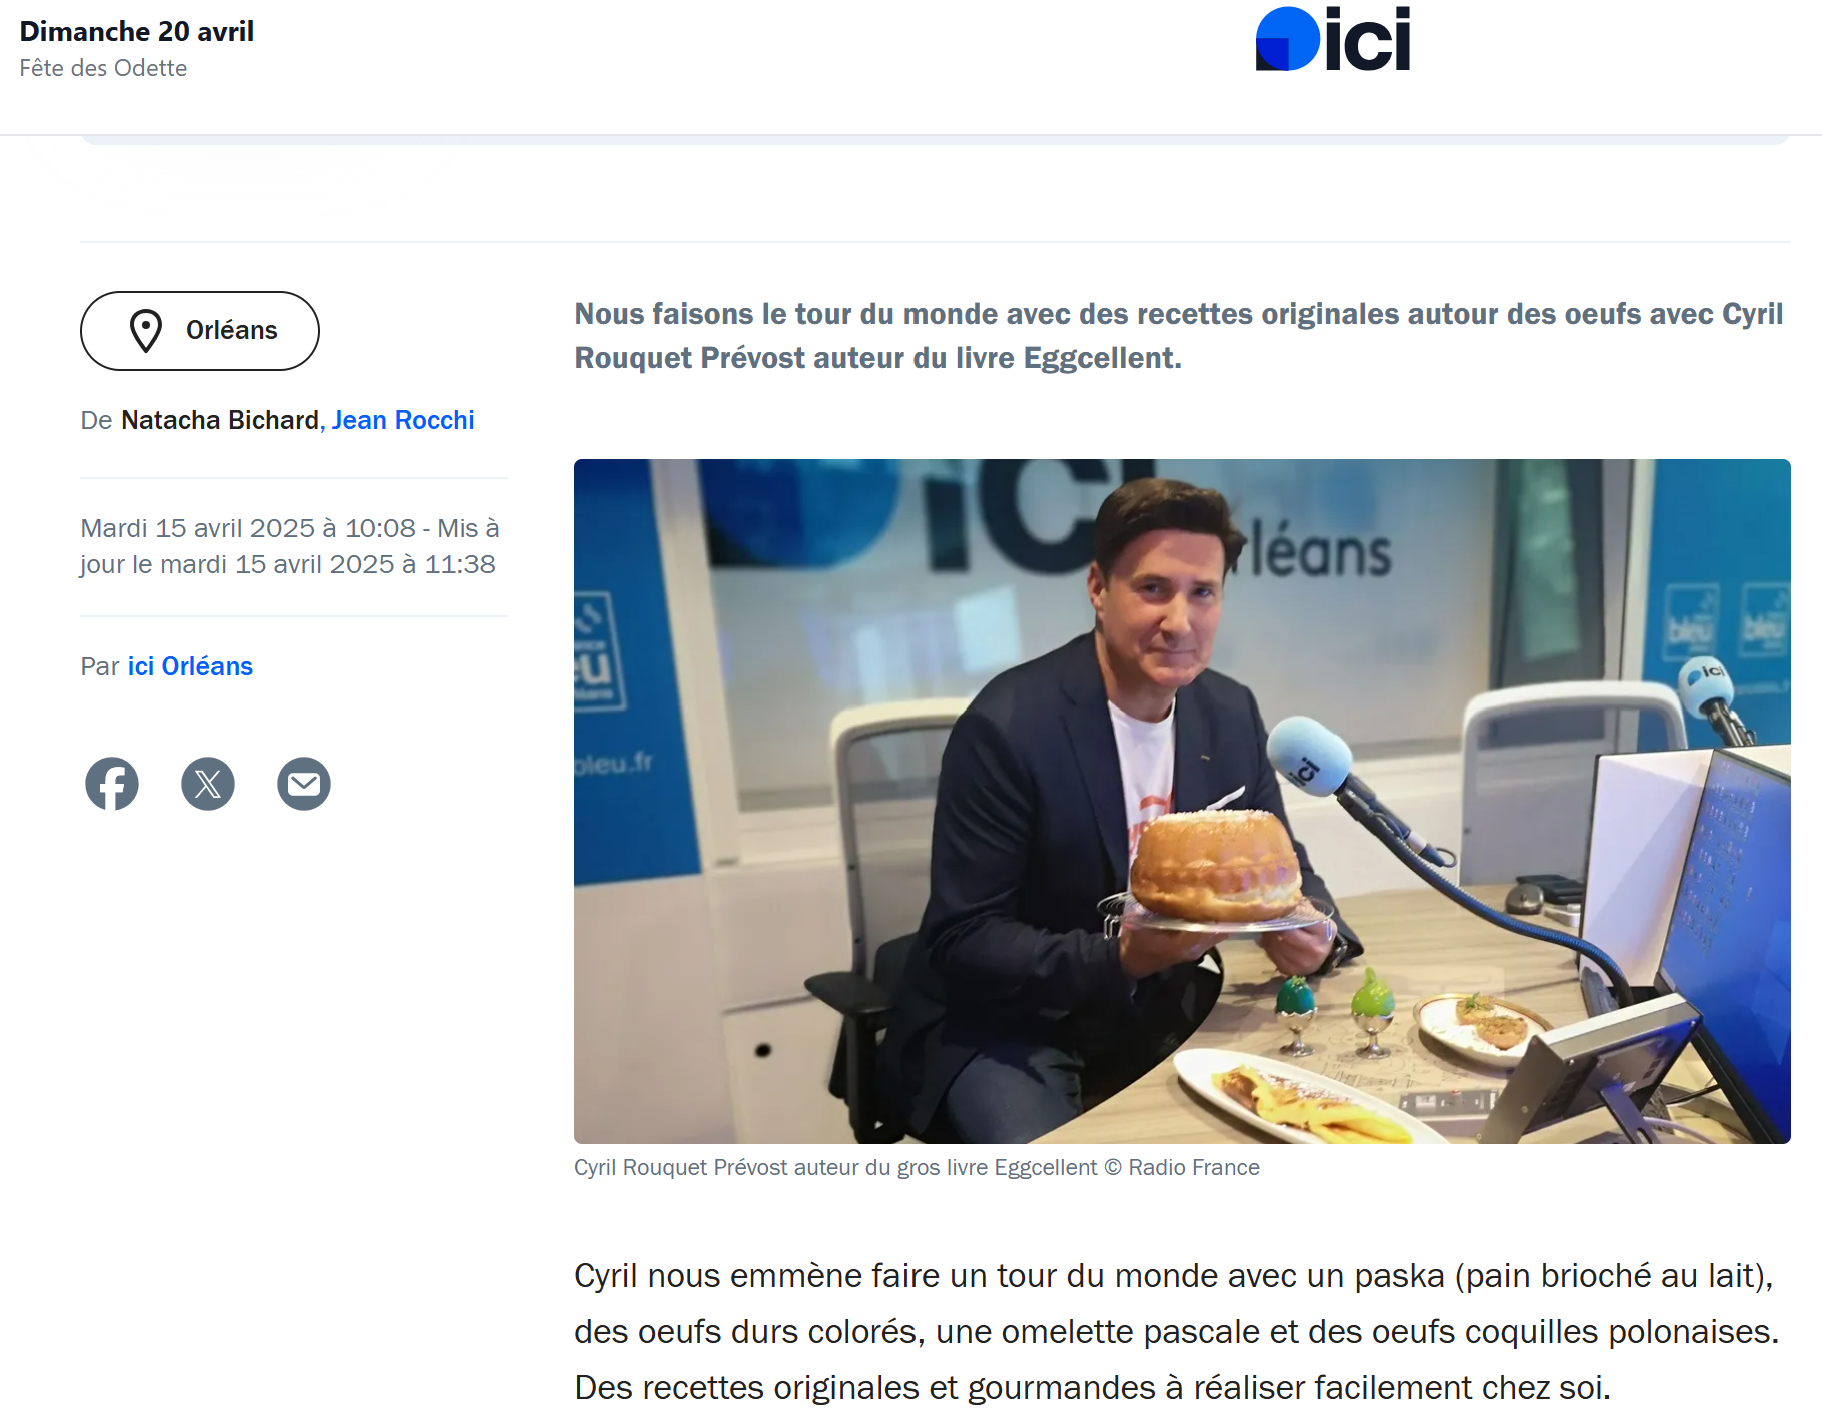The width and height of the screenshot is (1822, 1414).
Task: Click the body paragraph starting Cyril nous emmène
Action: [x=1177, y=1332]
